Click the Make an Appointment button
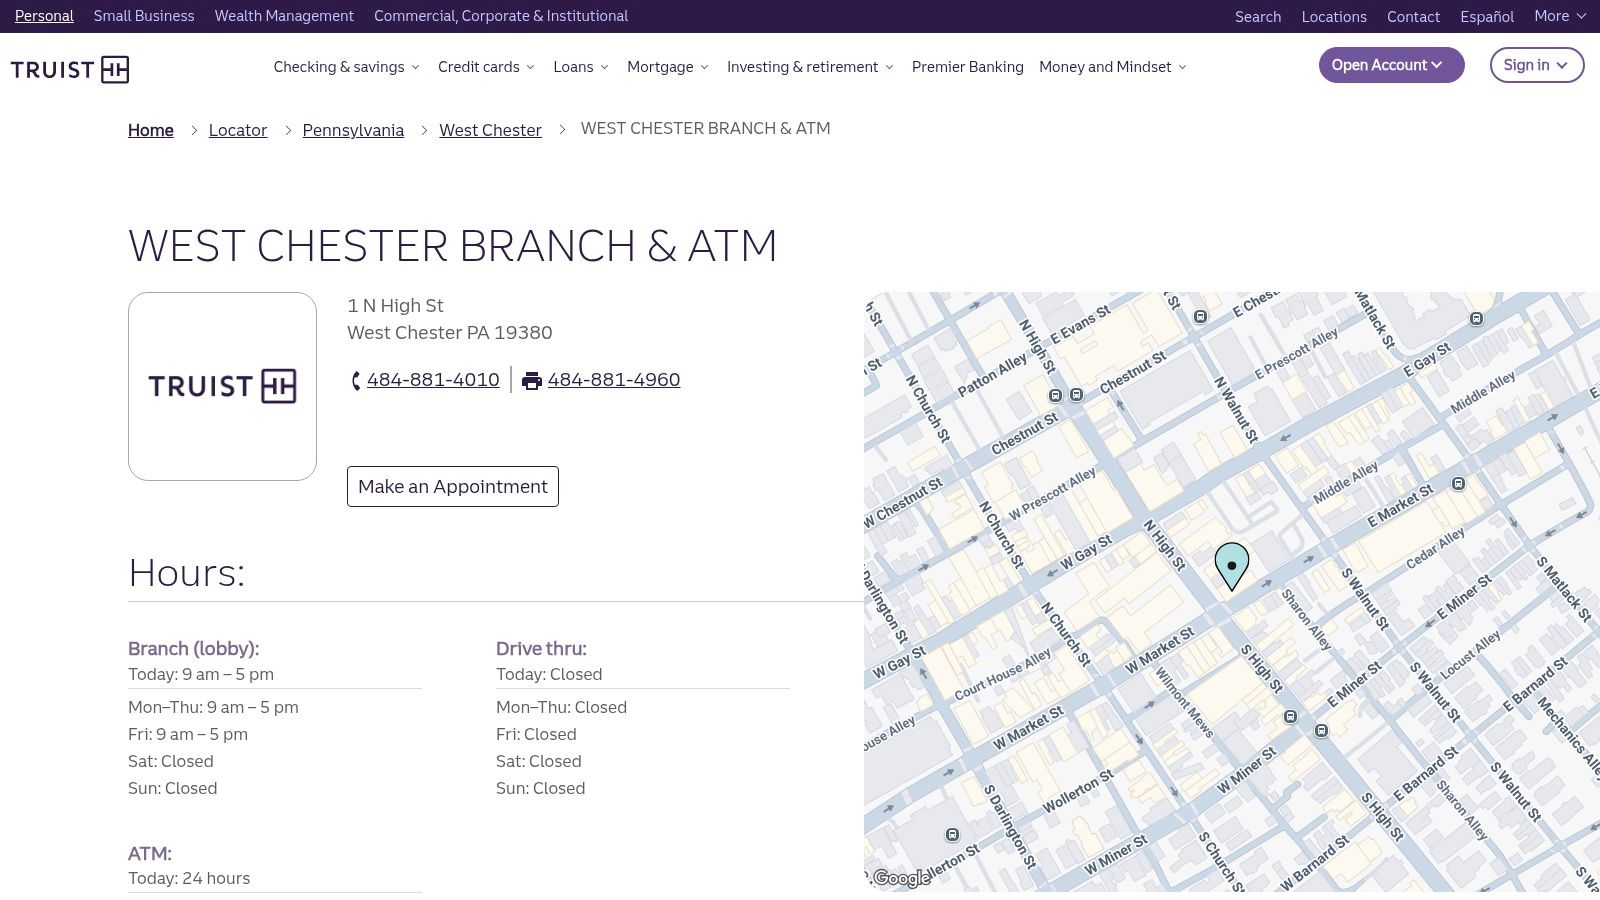This screenshot has height=900, width=1600. click(x=452, y=487)
